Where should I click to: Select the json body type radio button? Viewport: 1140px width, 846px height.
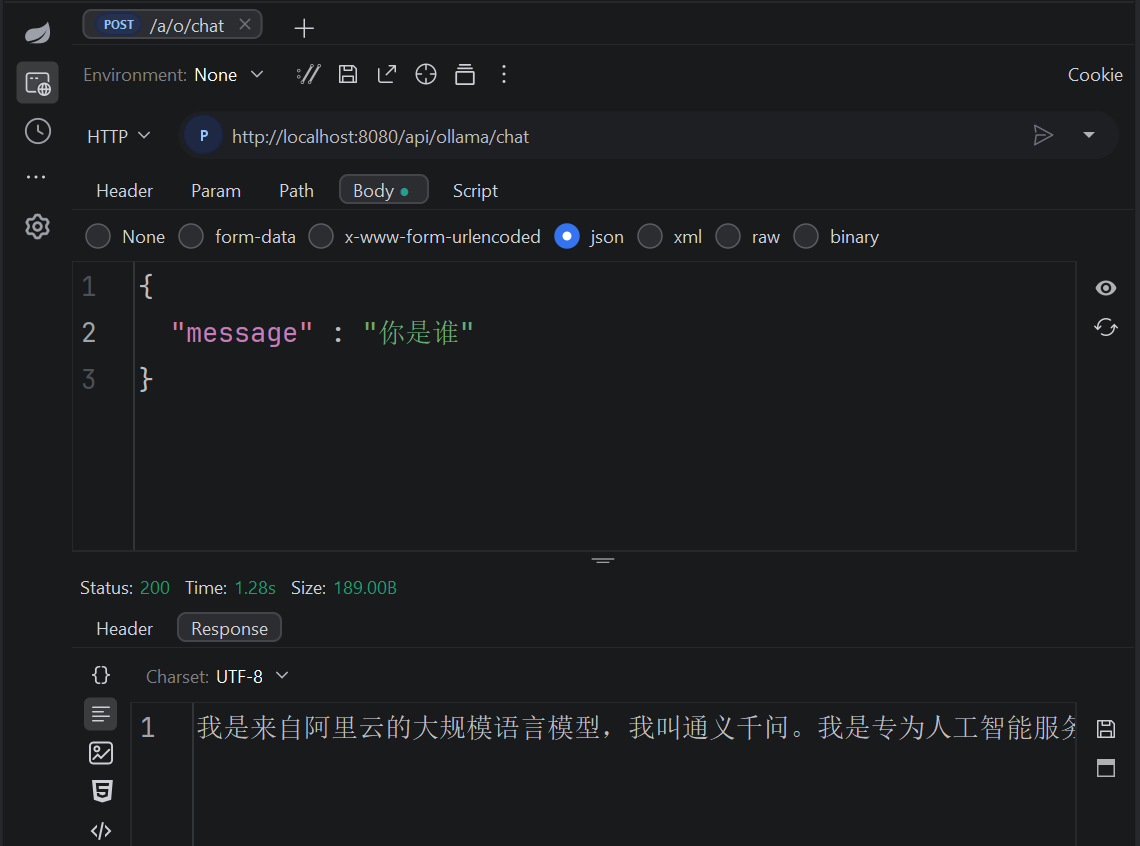[x=567, y=236]
